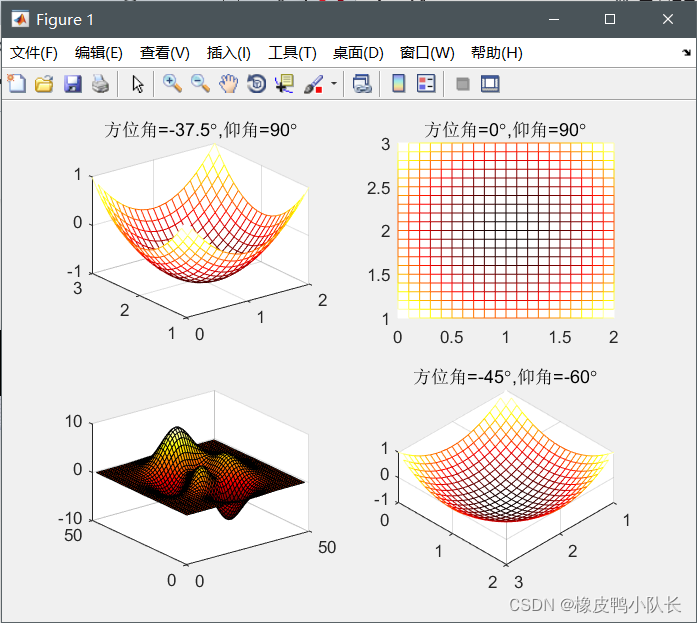Choose the Brush/Select Data tool
This screenshot has width=697, height=623.
coord(313,84)
